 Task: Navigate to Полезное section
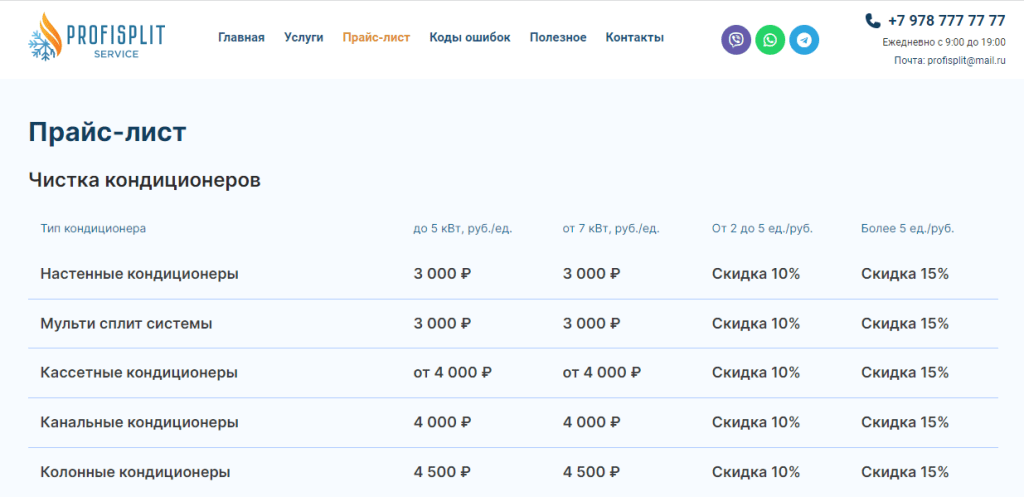[x=558, y=38]
